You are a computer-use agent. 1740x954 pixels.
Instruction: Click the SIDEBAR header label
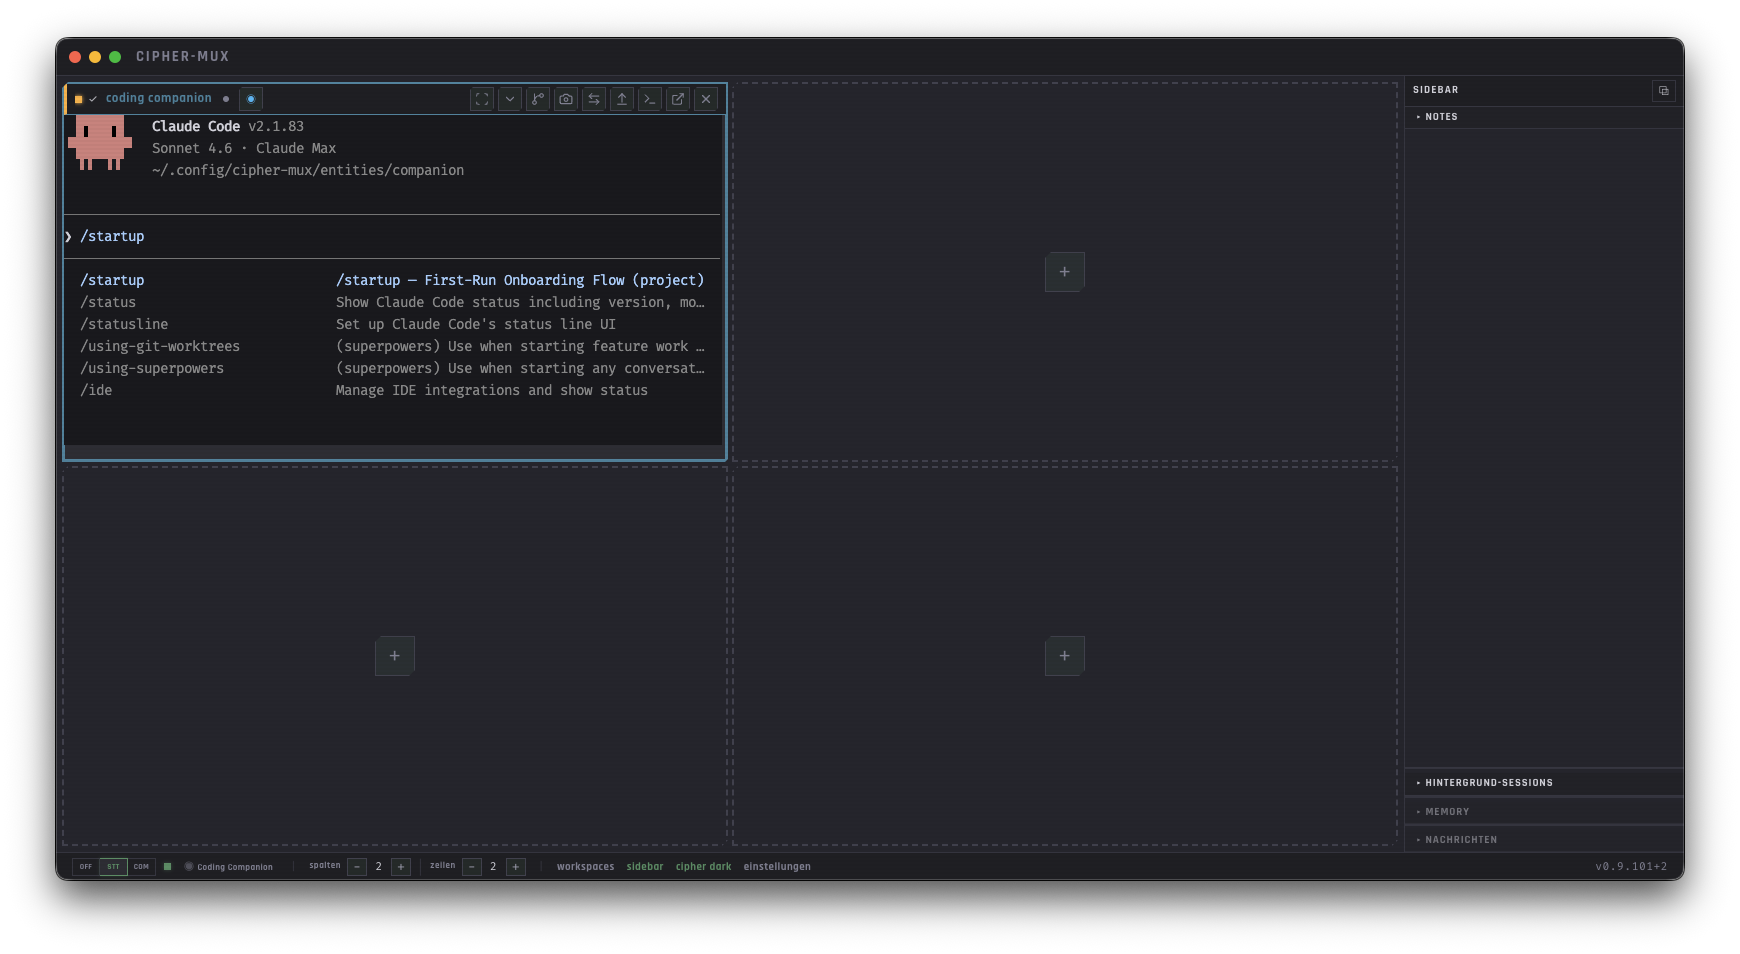(1436, 90)
